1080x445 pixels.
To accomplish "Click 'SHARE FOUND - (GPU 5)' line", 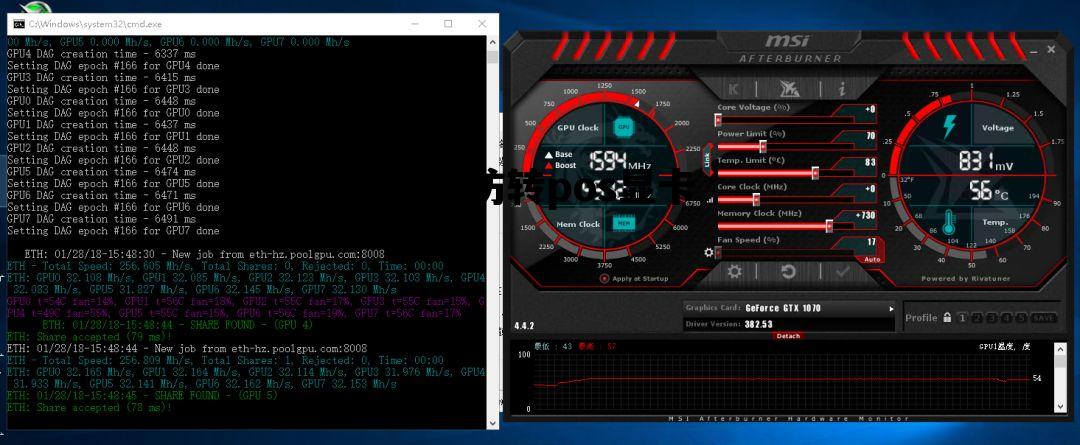I will [143, 395].
